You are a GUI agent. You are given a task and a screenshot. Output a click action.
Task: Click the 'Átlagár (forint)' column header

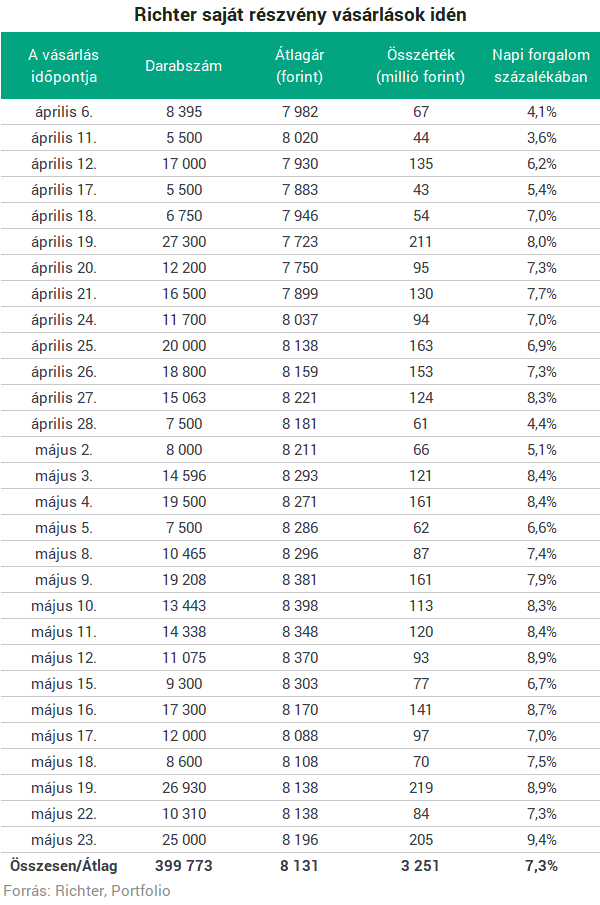point(299,65)
